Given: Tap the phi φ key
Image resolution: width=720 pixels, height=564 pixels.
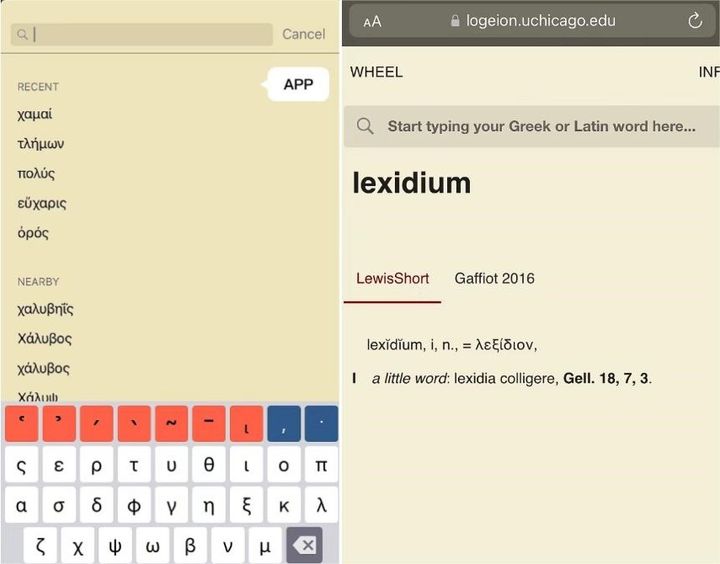Looking at the screenshot, I should coord(134,505).
